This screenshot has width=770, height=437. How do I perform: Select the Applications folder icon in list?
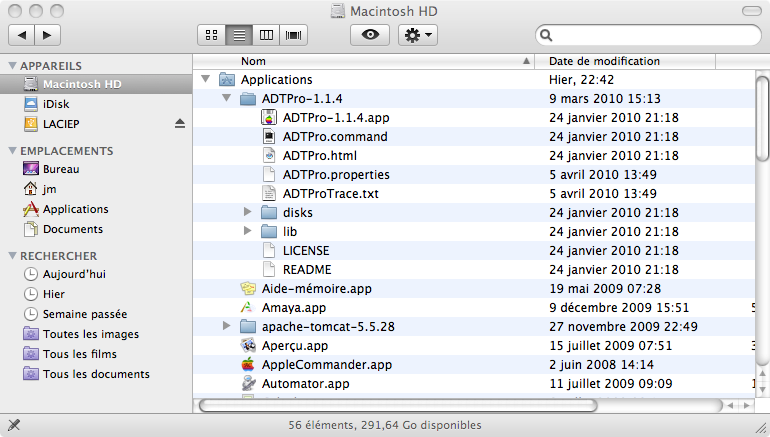coord(227,79)
